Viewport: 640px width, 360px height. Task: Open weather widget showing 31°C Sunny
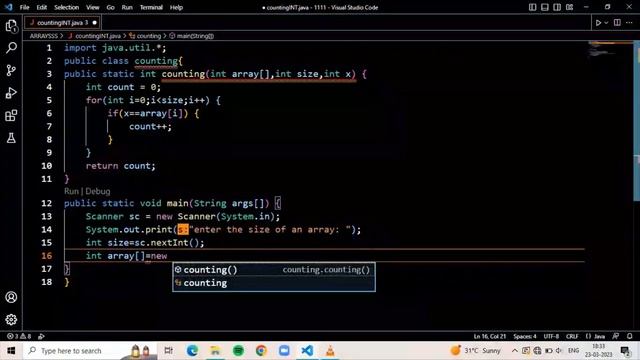tap(476, 351)
